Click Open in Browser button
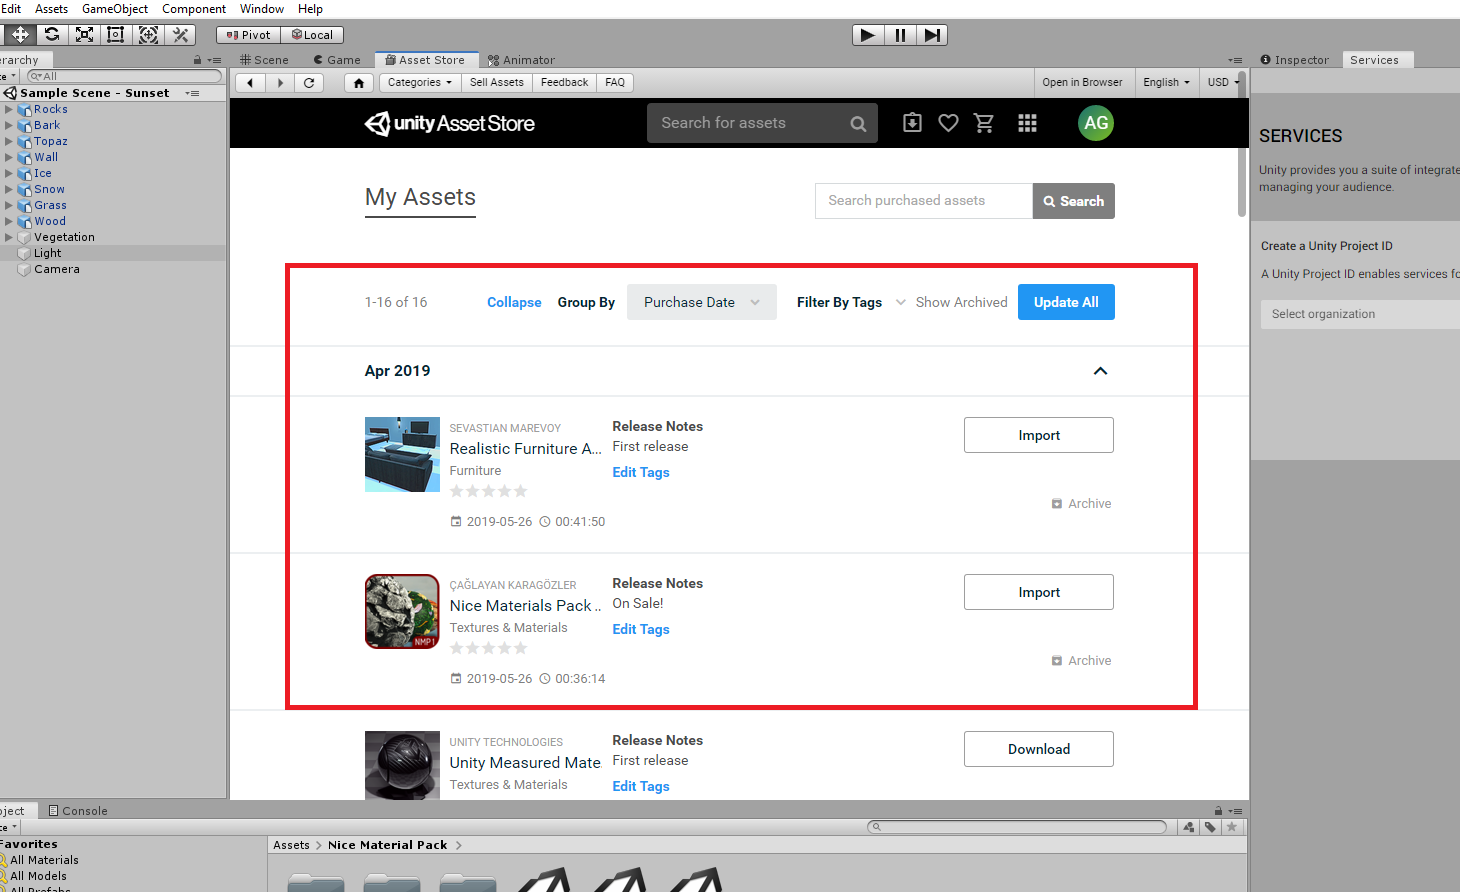The width and height of the screenshot is (1460, 892). (x=1082, y=83)
